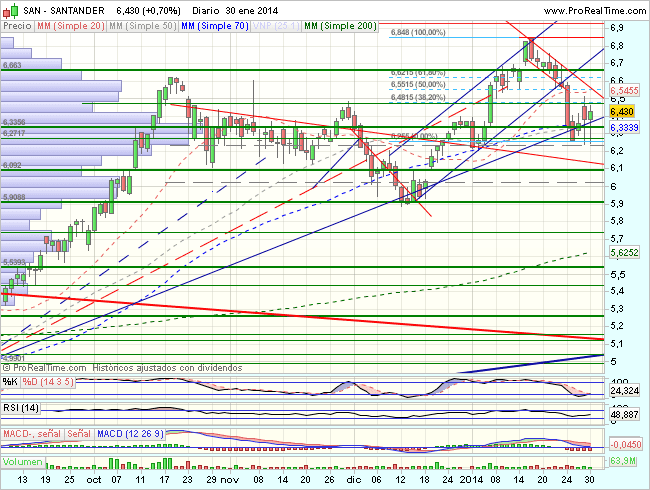Click the Diario 30 ene 2014 header text
This screenshot has width=650, height=490.
point(235,11)
